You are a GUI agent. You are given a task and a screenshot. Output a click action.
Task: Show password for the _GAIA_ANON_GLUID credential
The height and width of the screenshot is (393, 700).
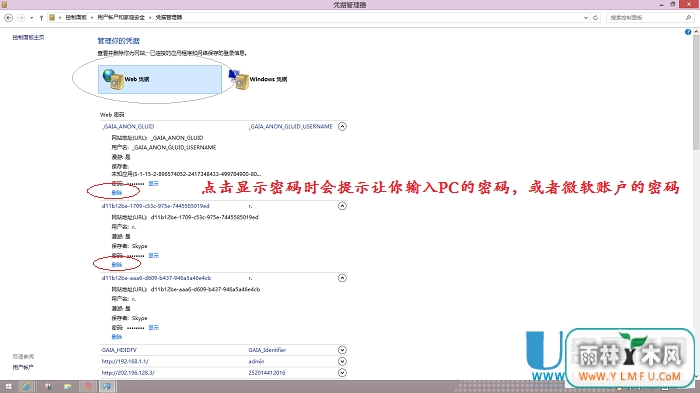(x=154, y=184)
